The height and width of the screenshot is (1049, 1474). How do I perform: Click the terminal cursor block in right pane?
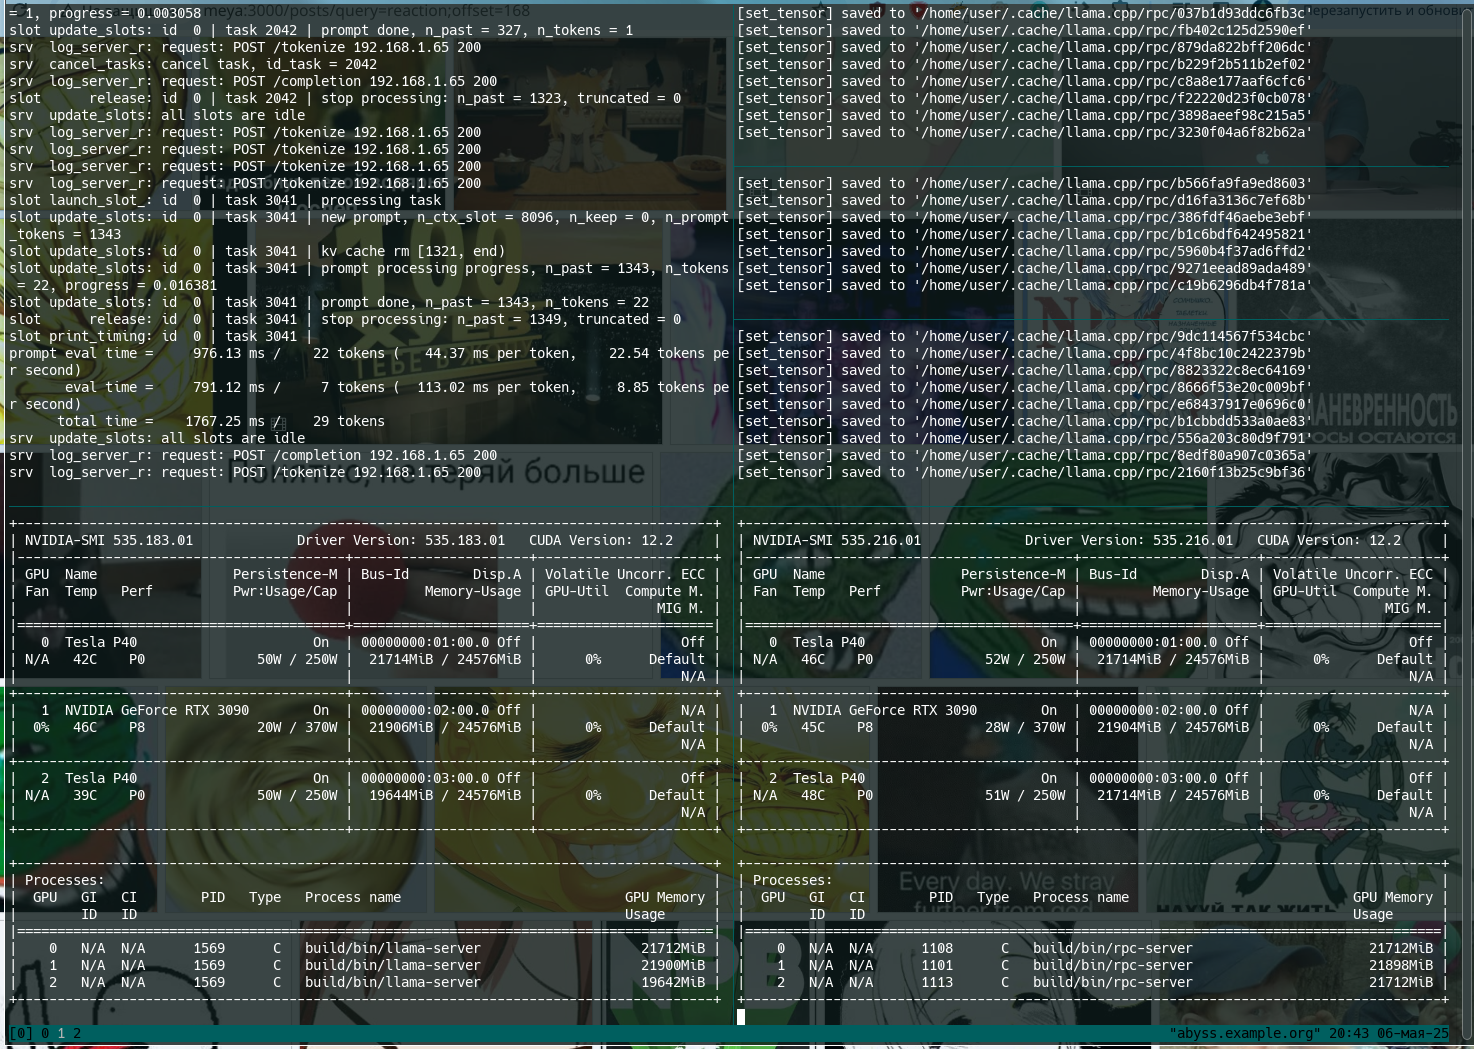pos(741,1016)
